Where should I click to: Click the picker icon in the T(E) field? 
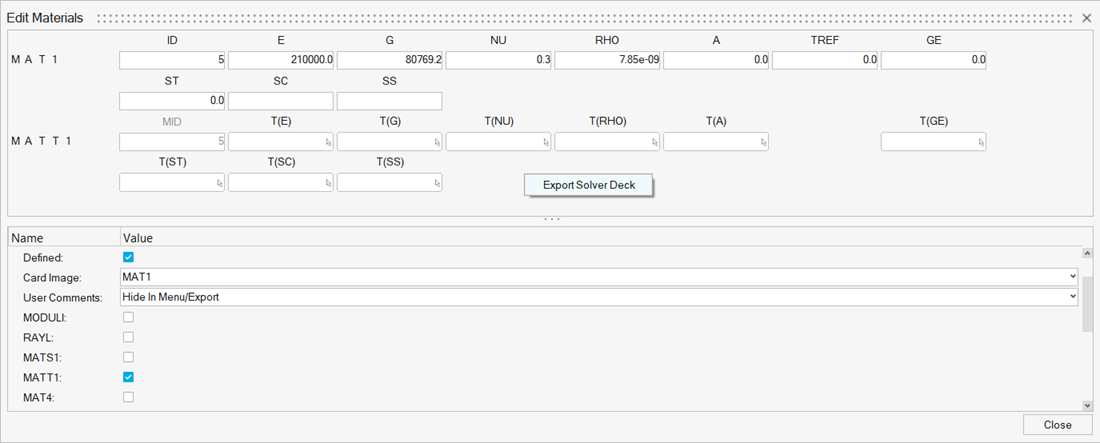(327, 143)
